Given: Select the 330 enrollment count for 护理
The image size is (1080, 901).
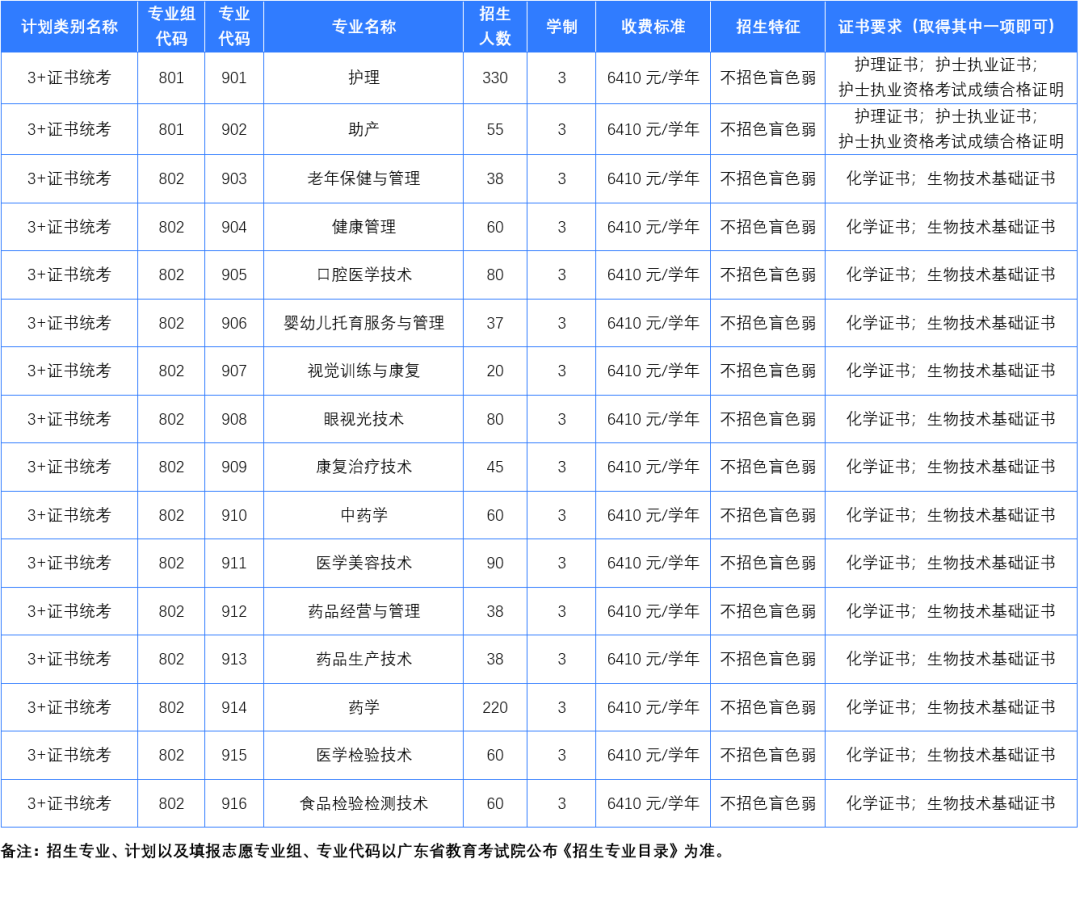Looking at the screenshot, I should 495,78.
